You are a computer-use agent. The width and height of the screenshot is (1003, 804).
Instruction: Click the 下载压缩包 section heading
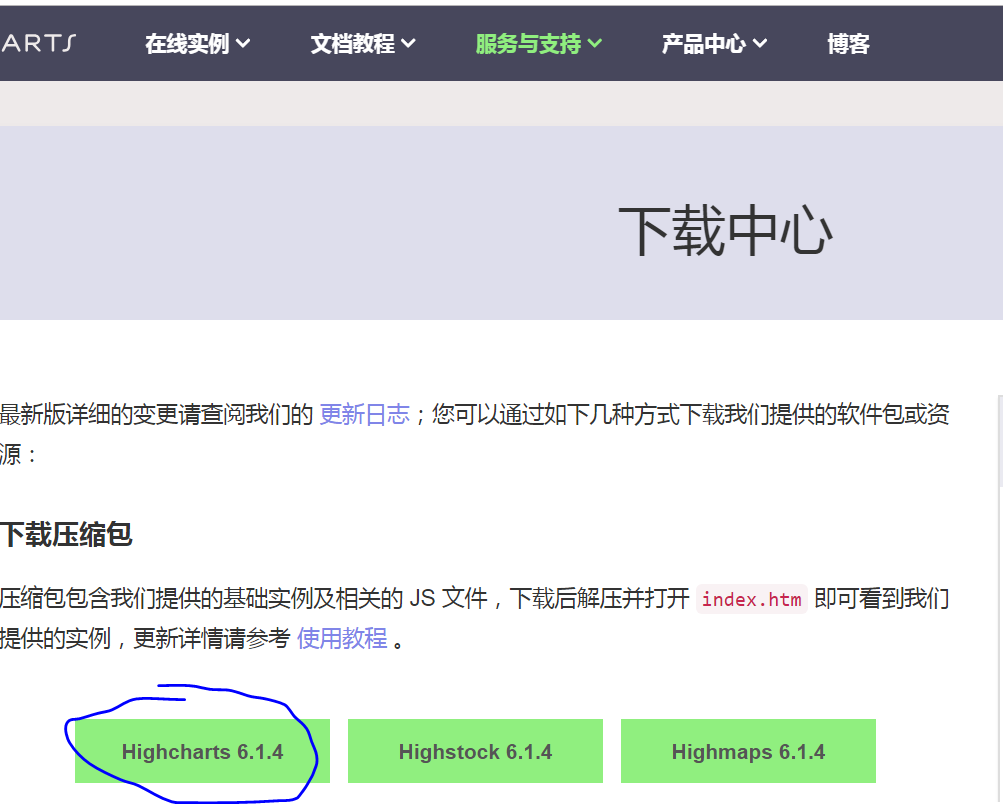pyautogui.click(x=66, y=534)
